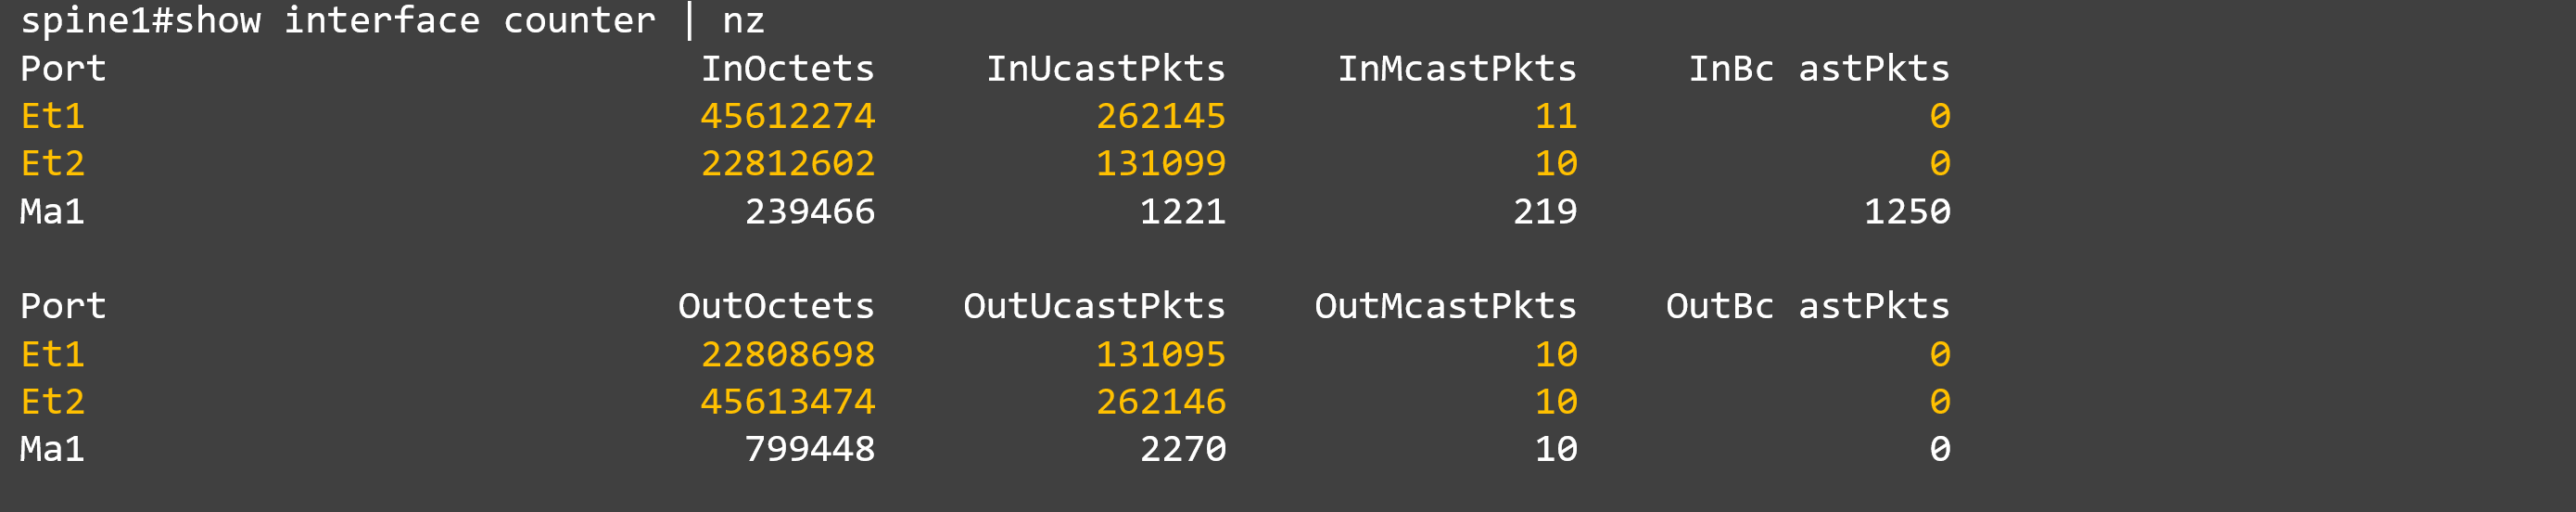Click the Ma1 InMcastPkts value 219

pyautogui.click(x=1544, y=212)
